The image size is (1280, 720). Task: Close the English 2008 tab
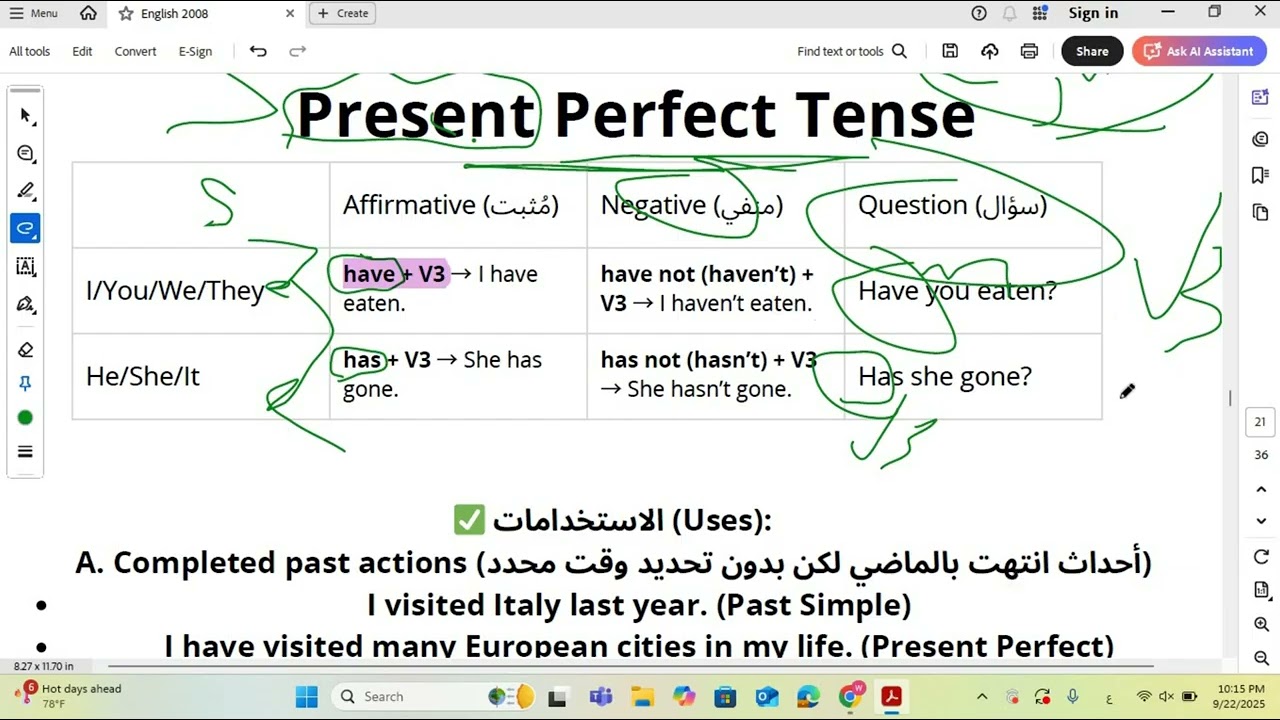[290, 13]
